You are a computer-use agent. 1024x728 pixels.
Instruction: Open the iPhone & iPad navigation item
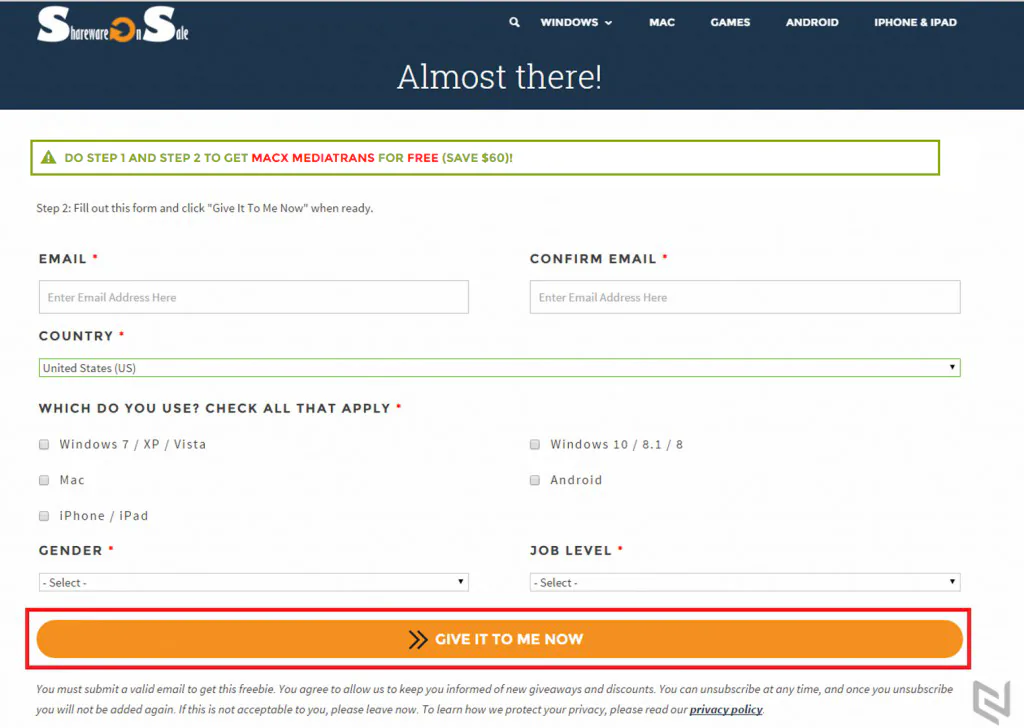(x=915, y=22)
